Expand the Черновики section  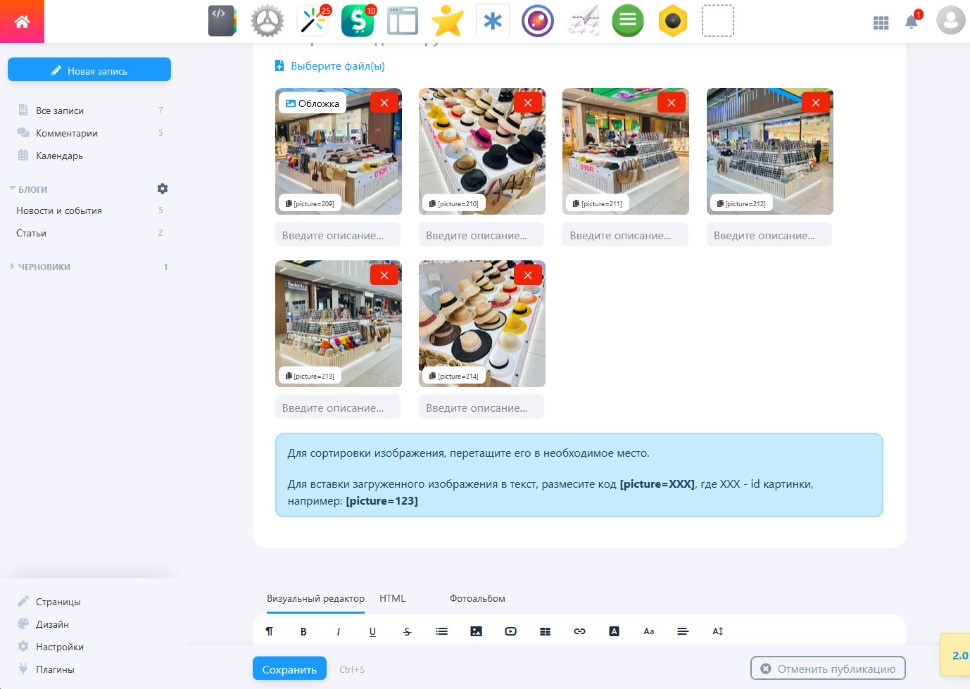tap(40, 267)
